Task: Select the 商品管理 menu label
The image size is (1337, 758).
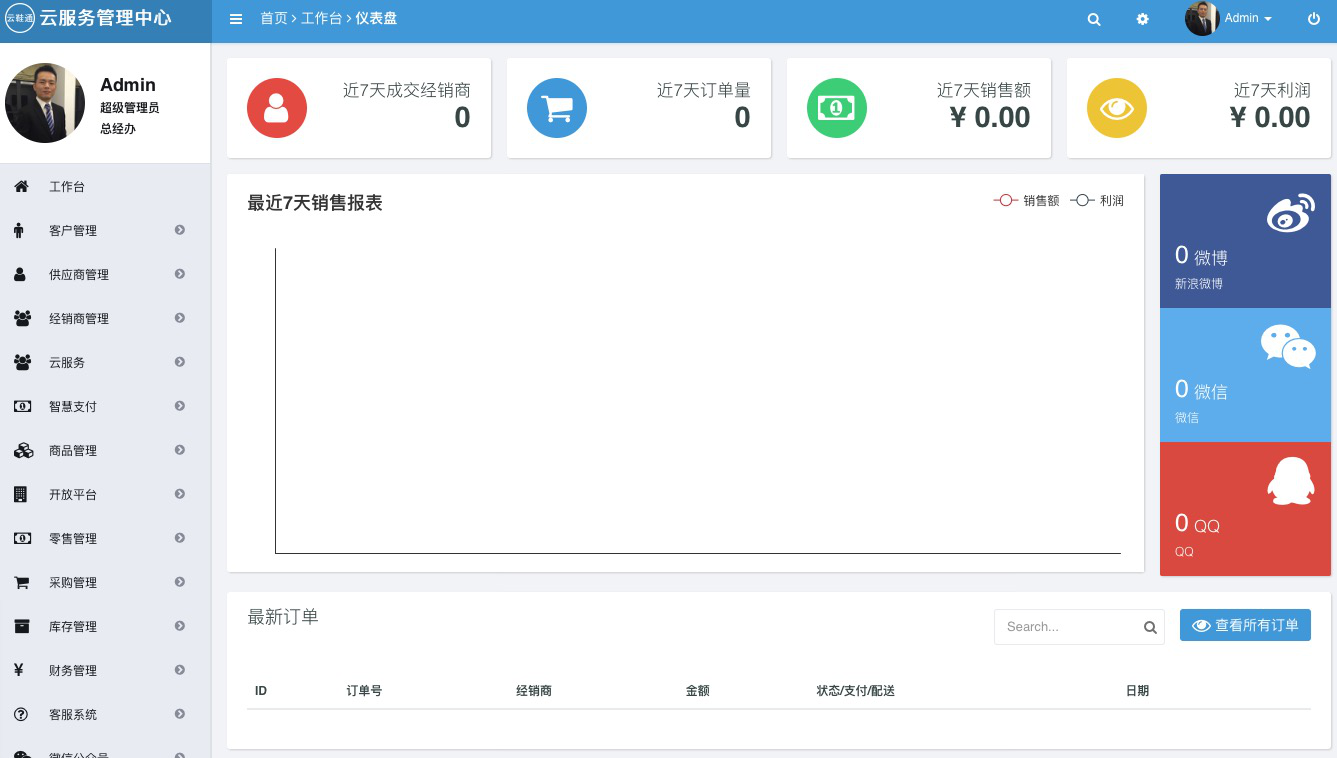Action: click(73, 451)
